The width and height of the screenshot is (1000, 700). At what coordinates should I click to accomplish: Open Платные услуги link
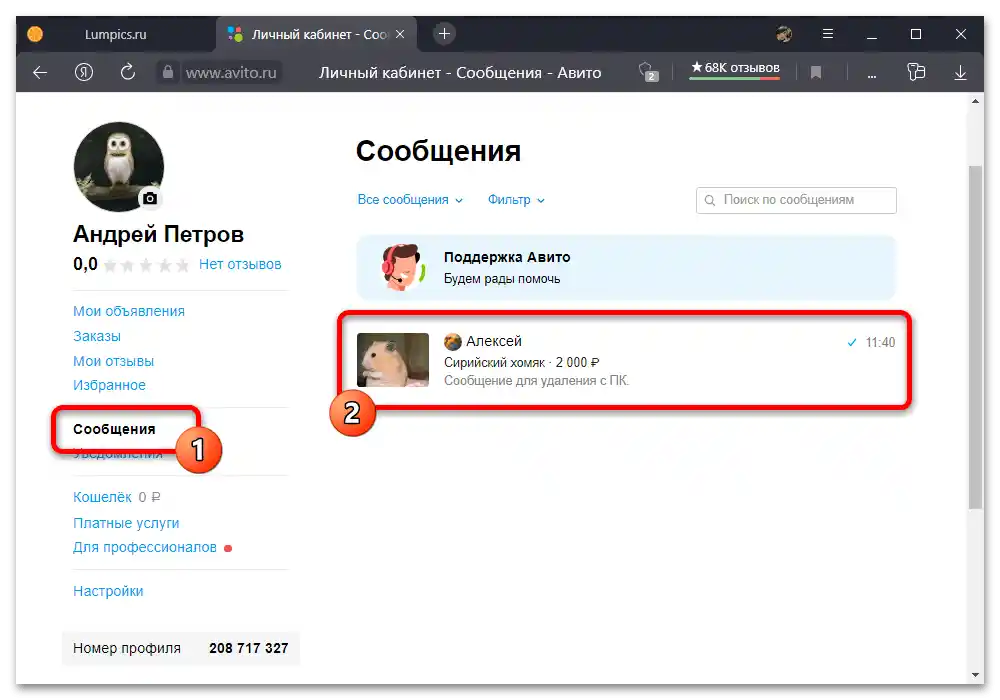126,523
